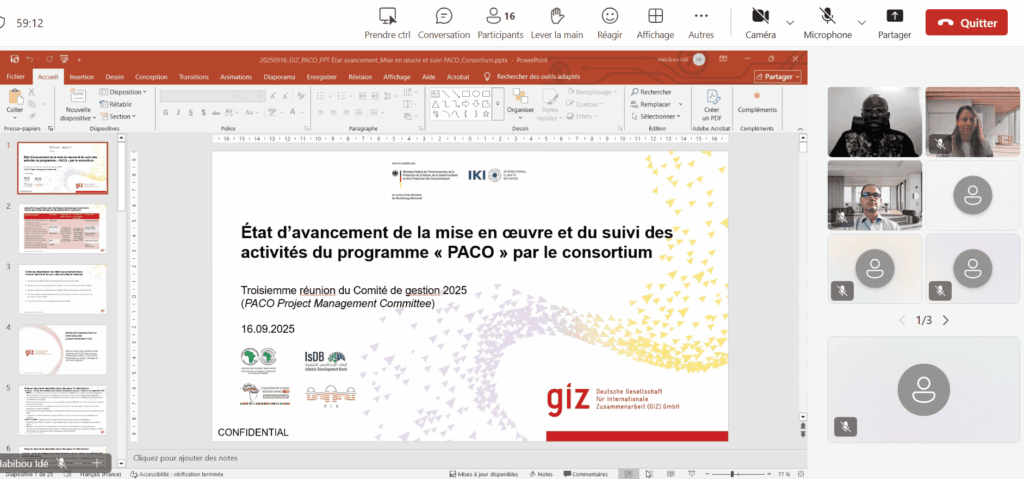
Task: Open the Section dropdown
Action: click(118, 116)
